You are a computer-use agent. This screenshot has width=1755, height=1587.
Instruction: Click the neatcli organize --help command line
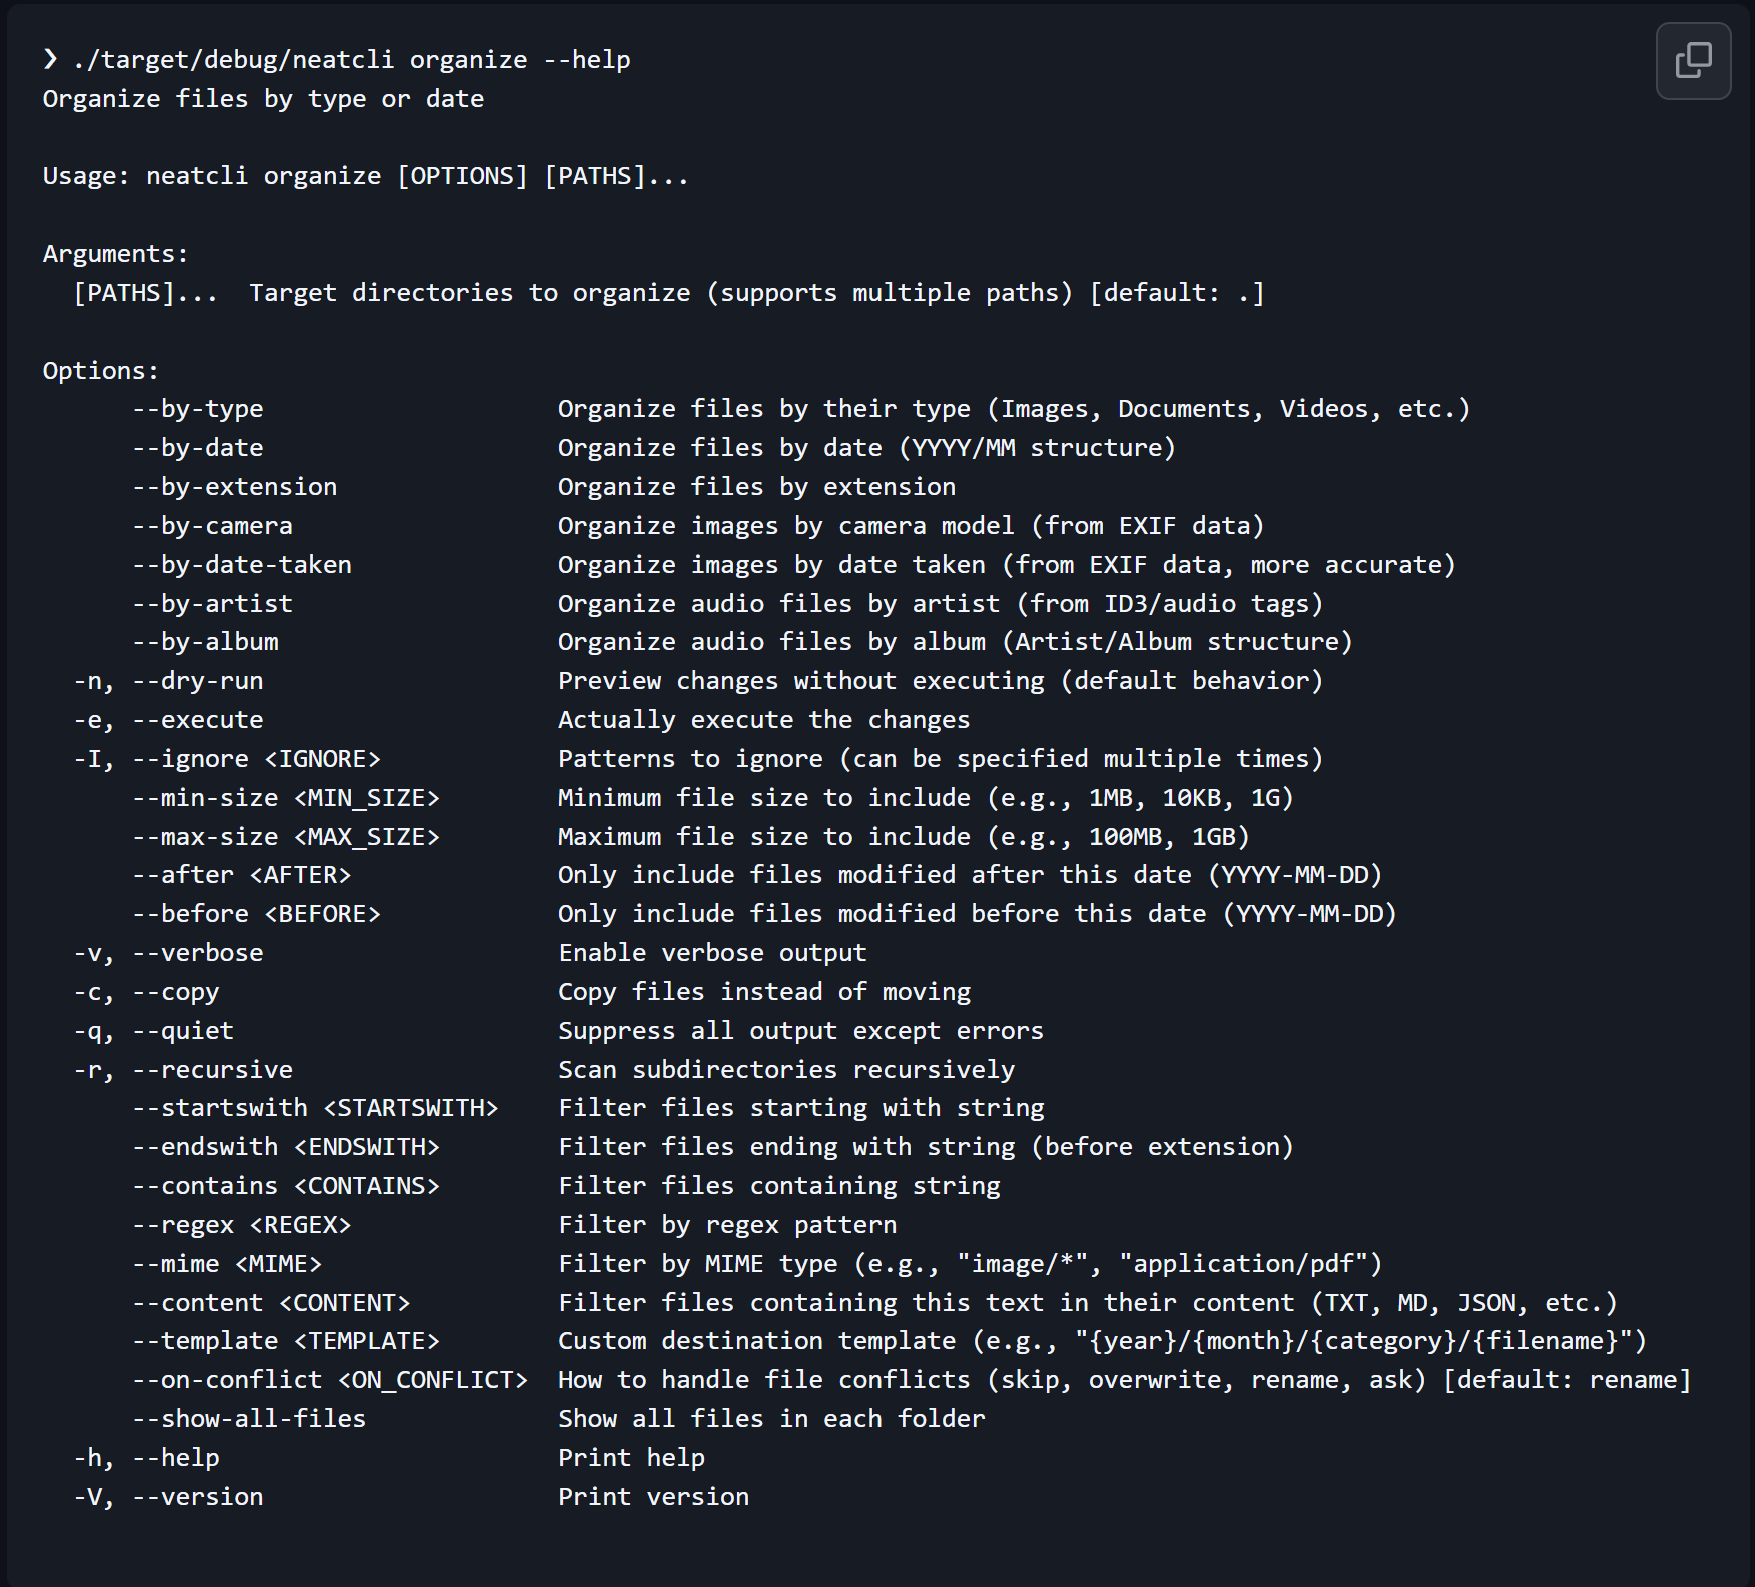pos(350,60)
